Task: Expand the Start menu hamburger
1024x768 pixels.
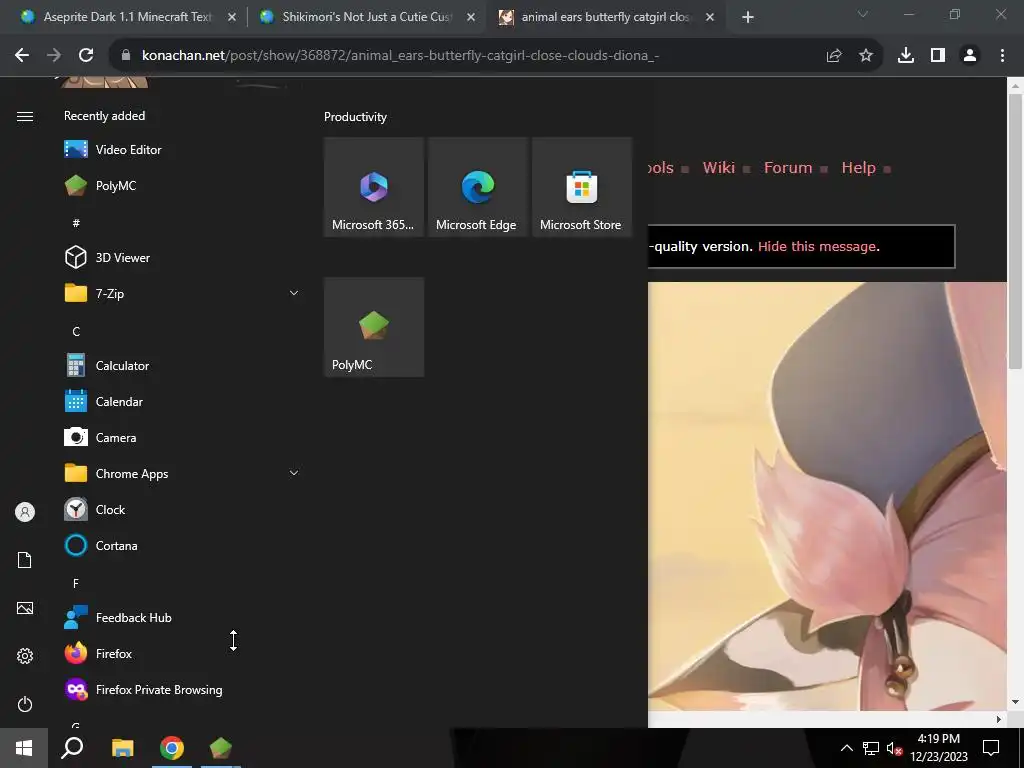Action: click(25, 116)
